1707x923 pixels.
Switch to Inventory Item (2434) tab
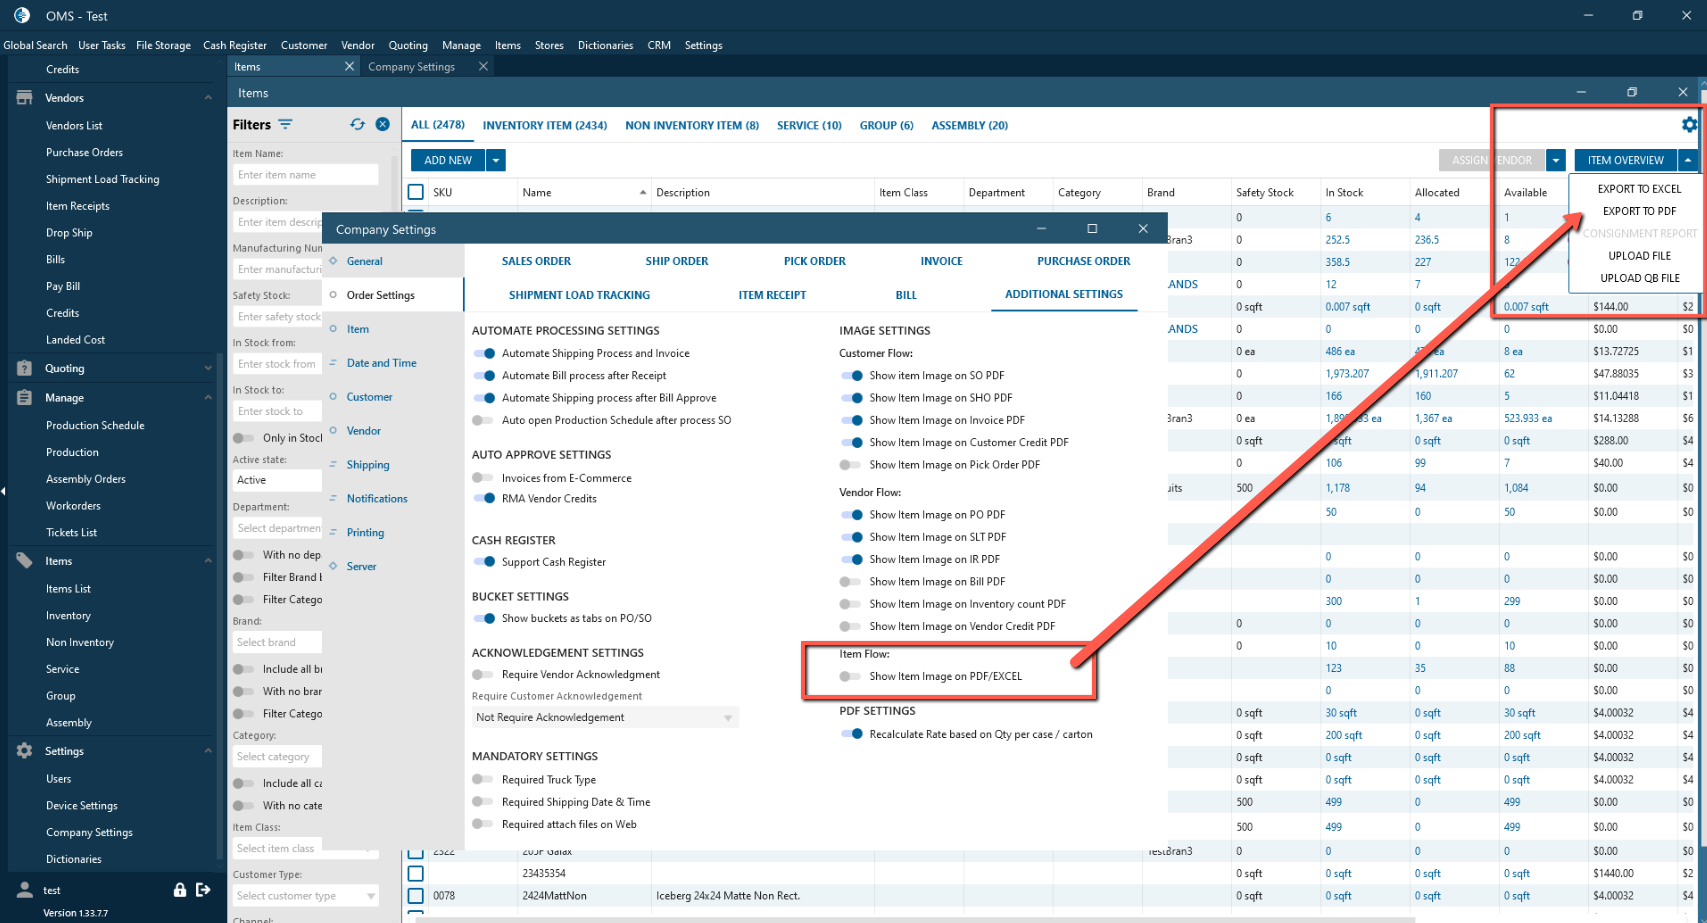[x=545, y=125]
